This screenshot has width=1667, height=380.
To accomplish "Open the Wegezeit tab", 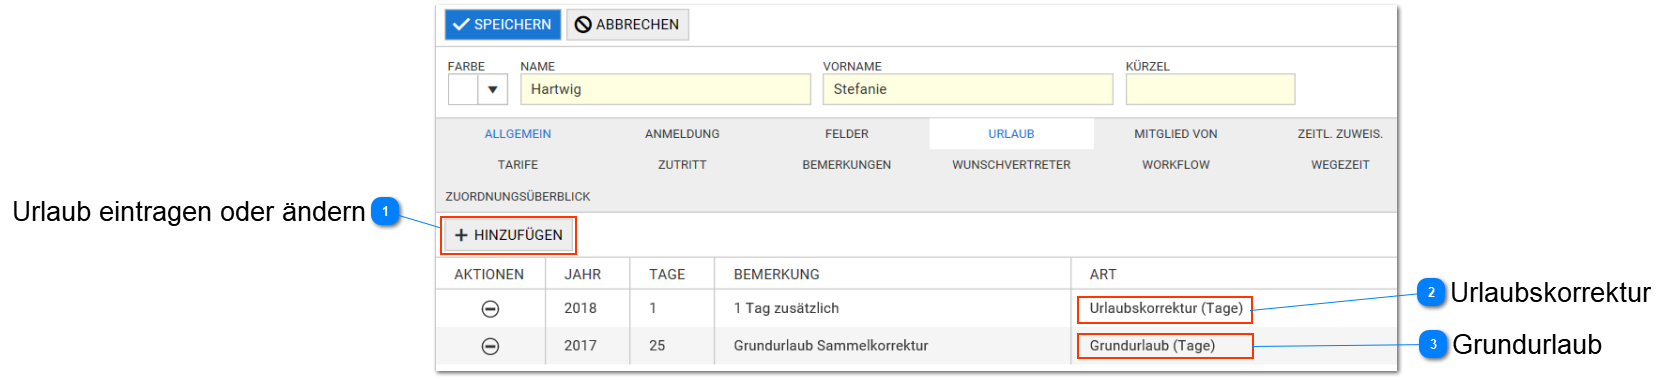I will coord(1340,165).
